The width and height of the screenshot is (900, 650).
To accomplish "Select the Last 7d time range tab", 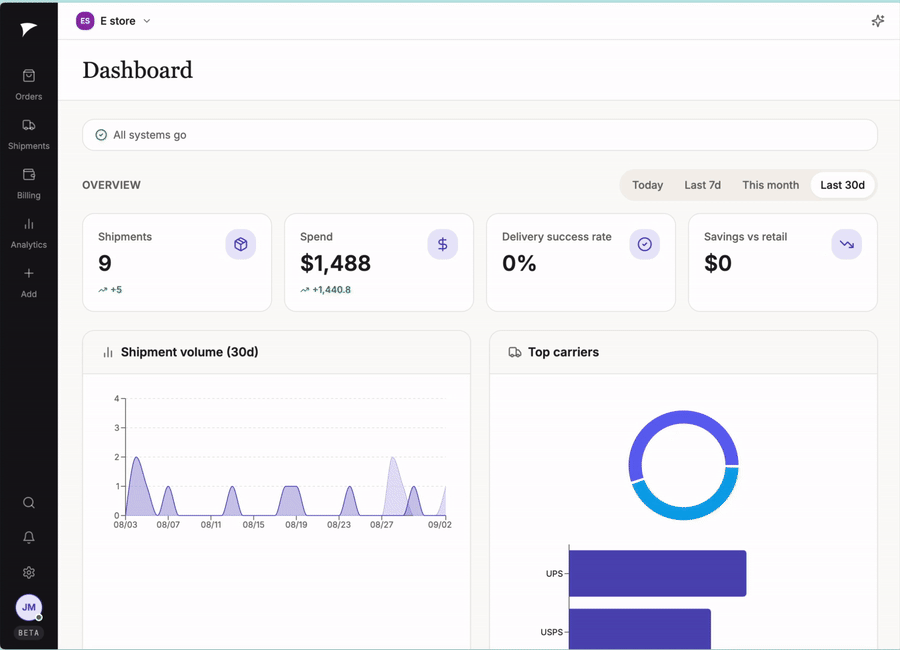I will (703, 185).
